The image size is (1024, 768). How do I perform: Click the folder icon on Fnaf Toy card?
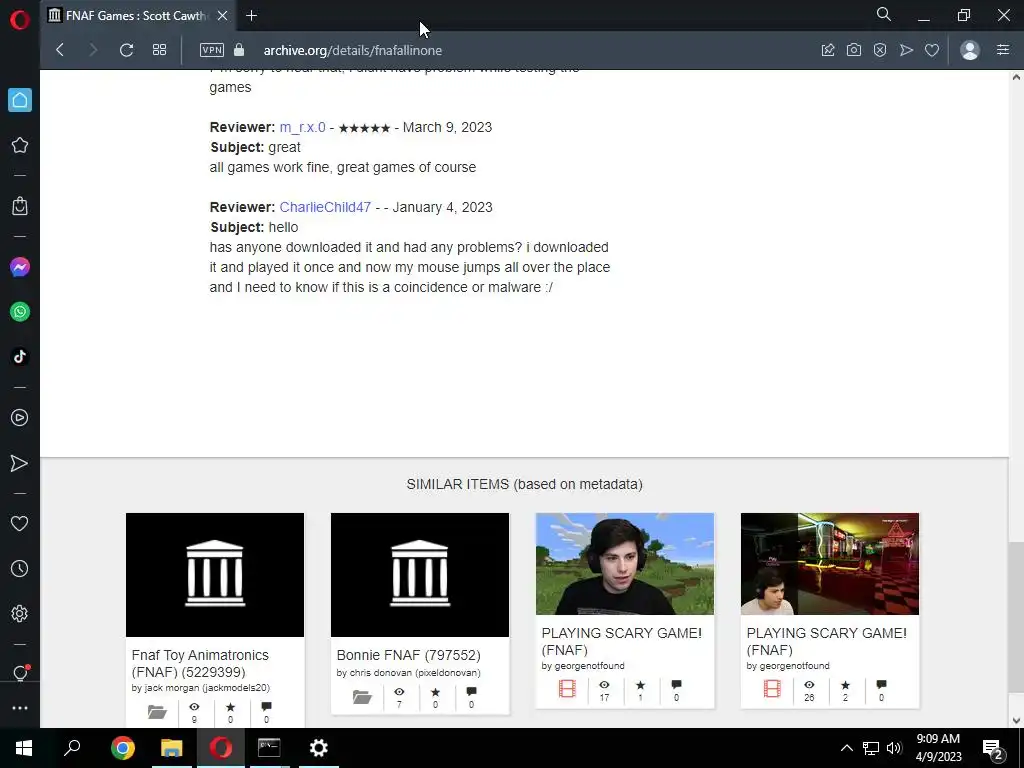click(157, 712)
